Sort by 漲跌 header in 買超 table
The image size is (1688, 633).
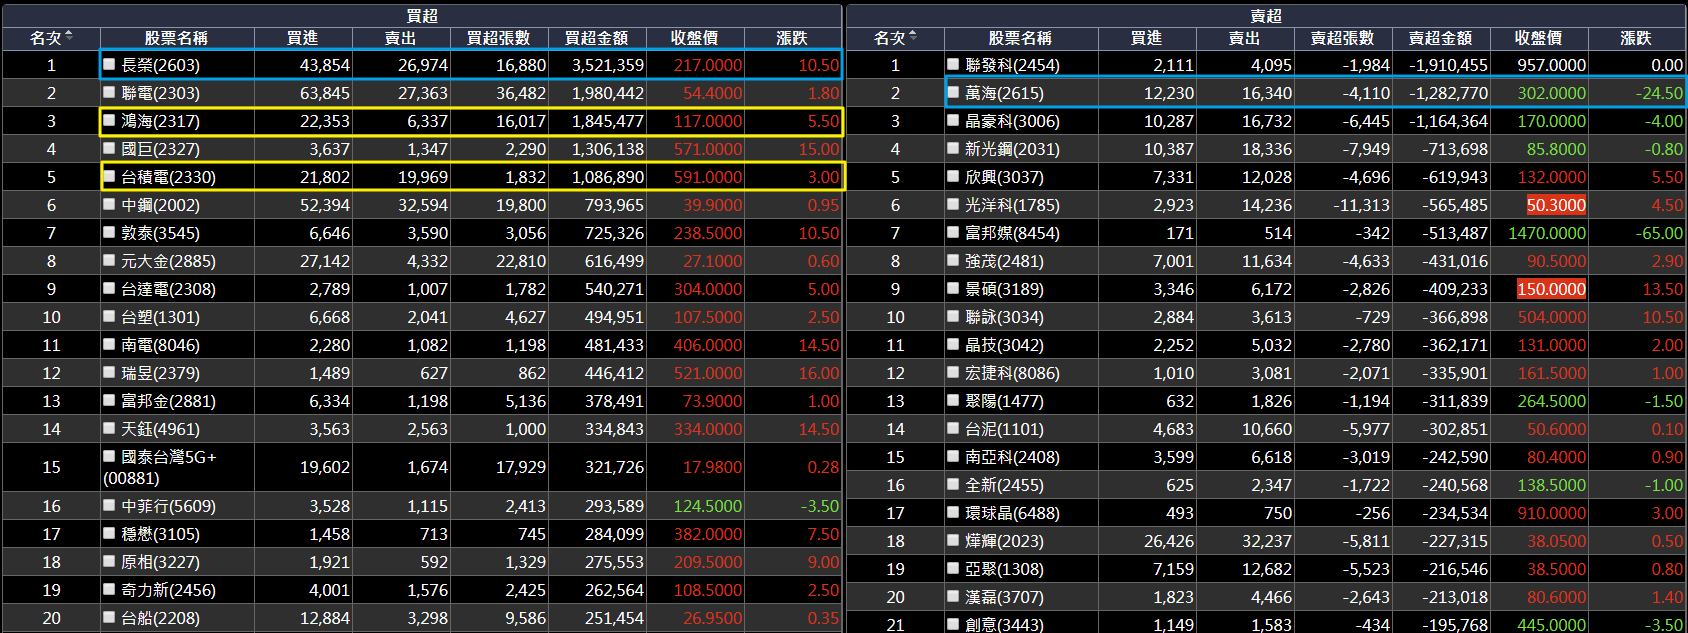click(x=792, y=38)
